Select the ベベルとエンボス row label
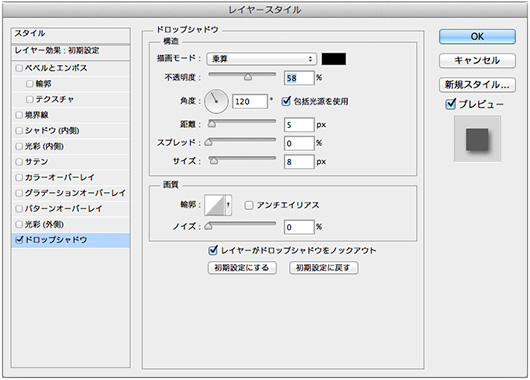Image resolution: width=530 pixels, height=380 pixels. (56, 68)
